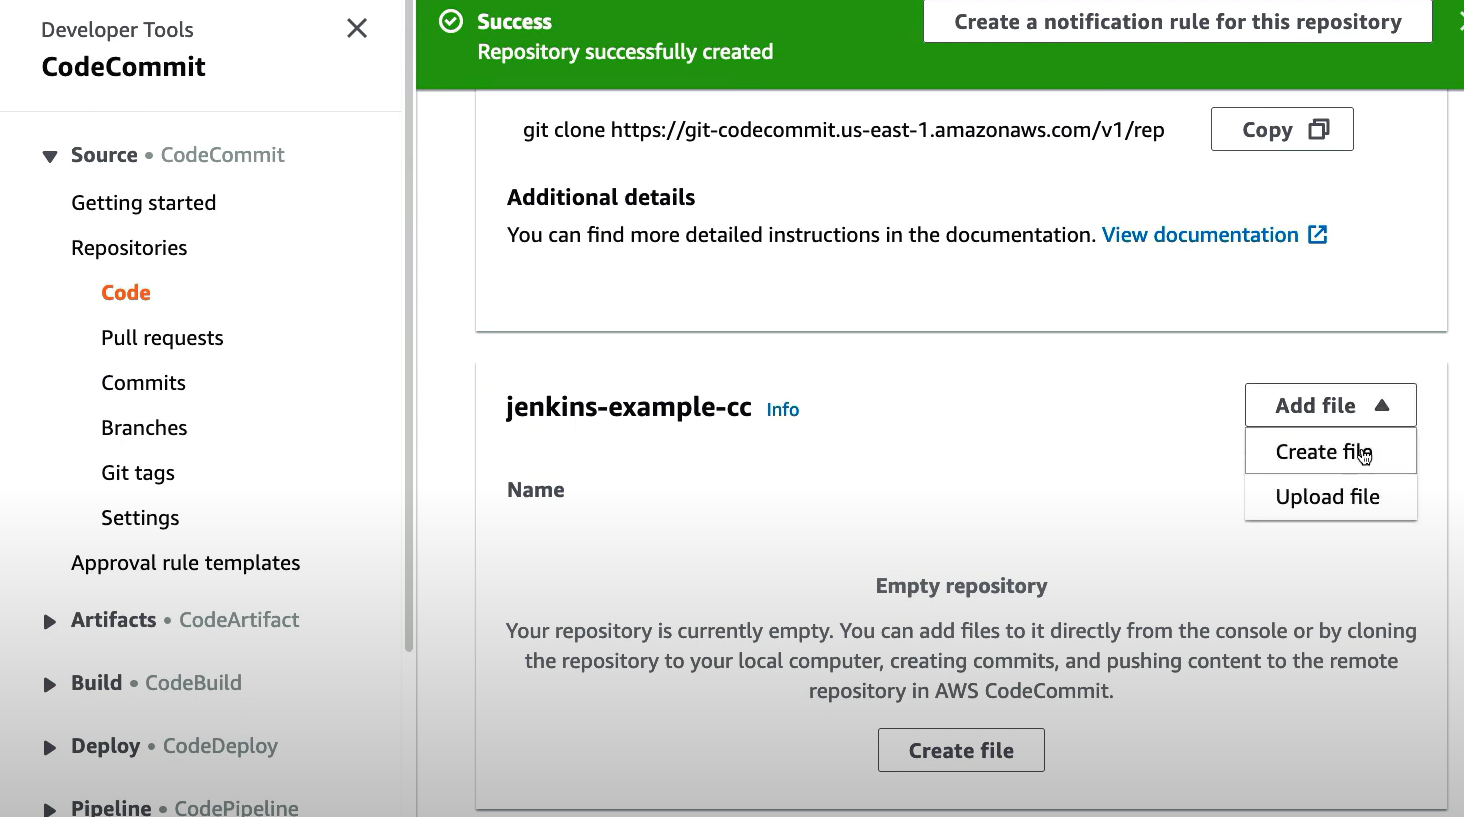Expand the Artifacts CodeArtifact section
Screen dimensions: 1464x817
coord(49,622)
